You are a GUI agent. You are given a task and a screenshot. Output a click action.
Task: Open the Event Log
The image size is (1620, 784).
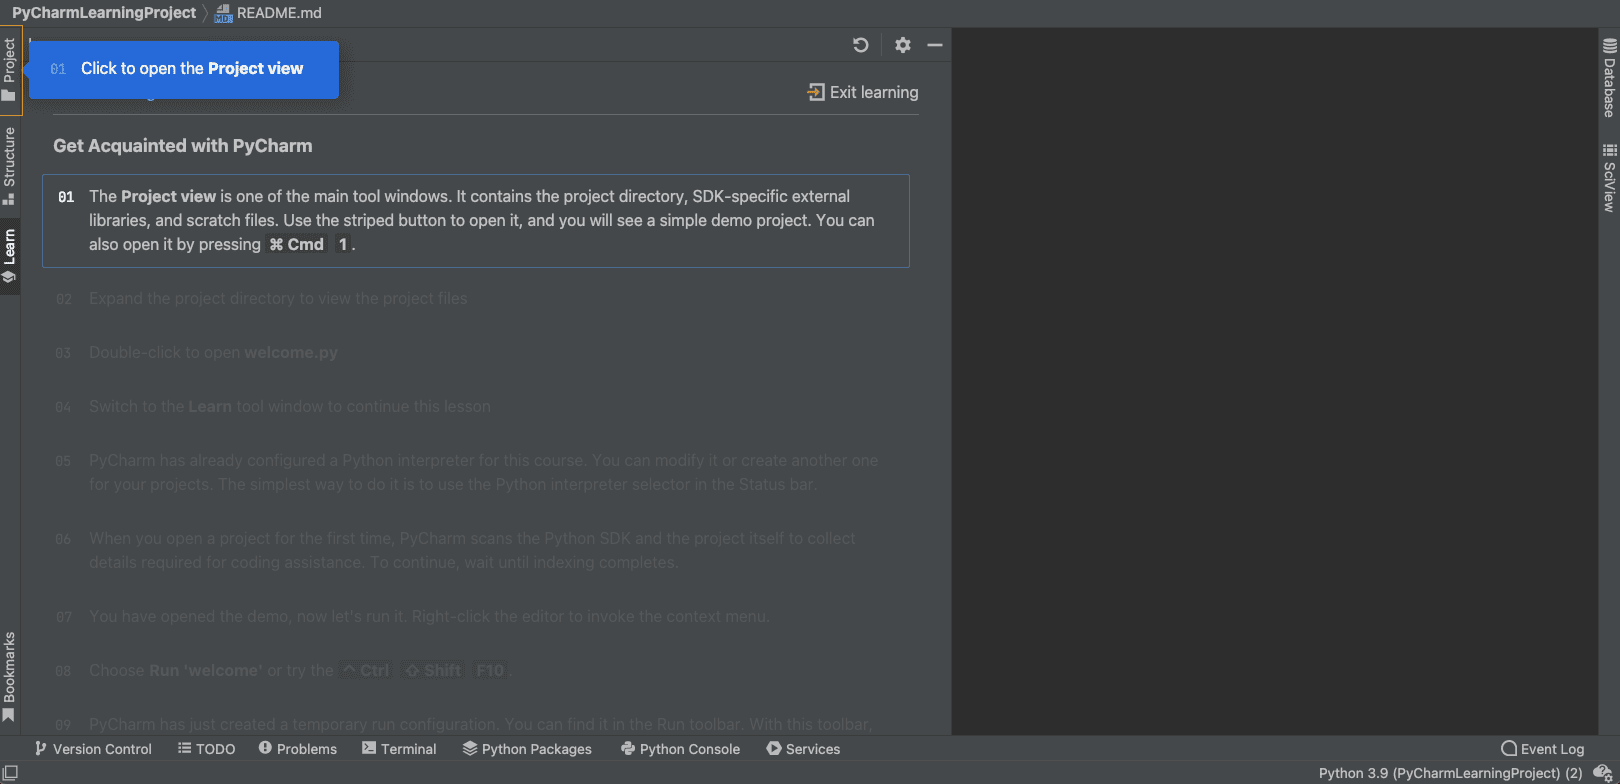1543,749
